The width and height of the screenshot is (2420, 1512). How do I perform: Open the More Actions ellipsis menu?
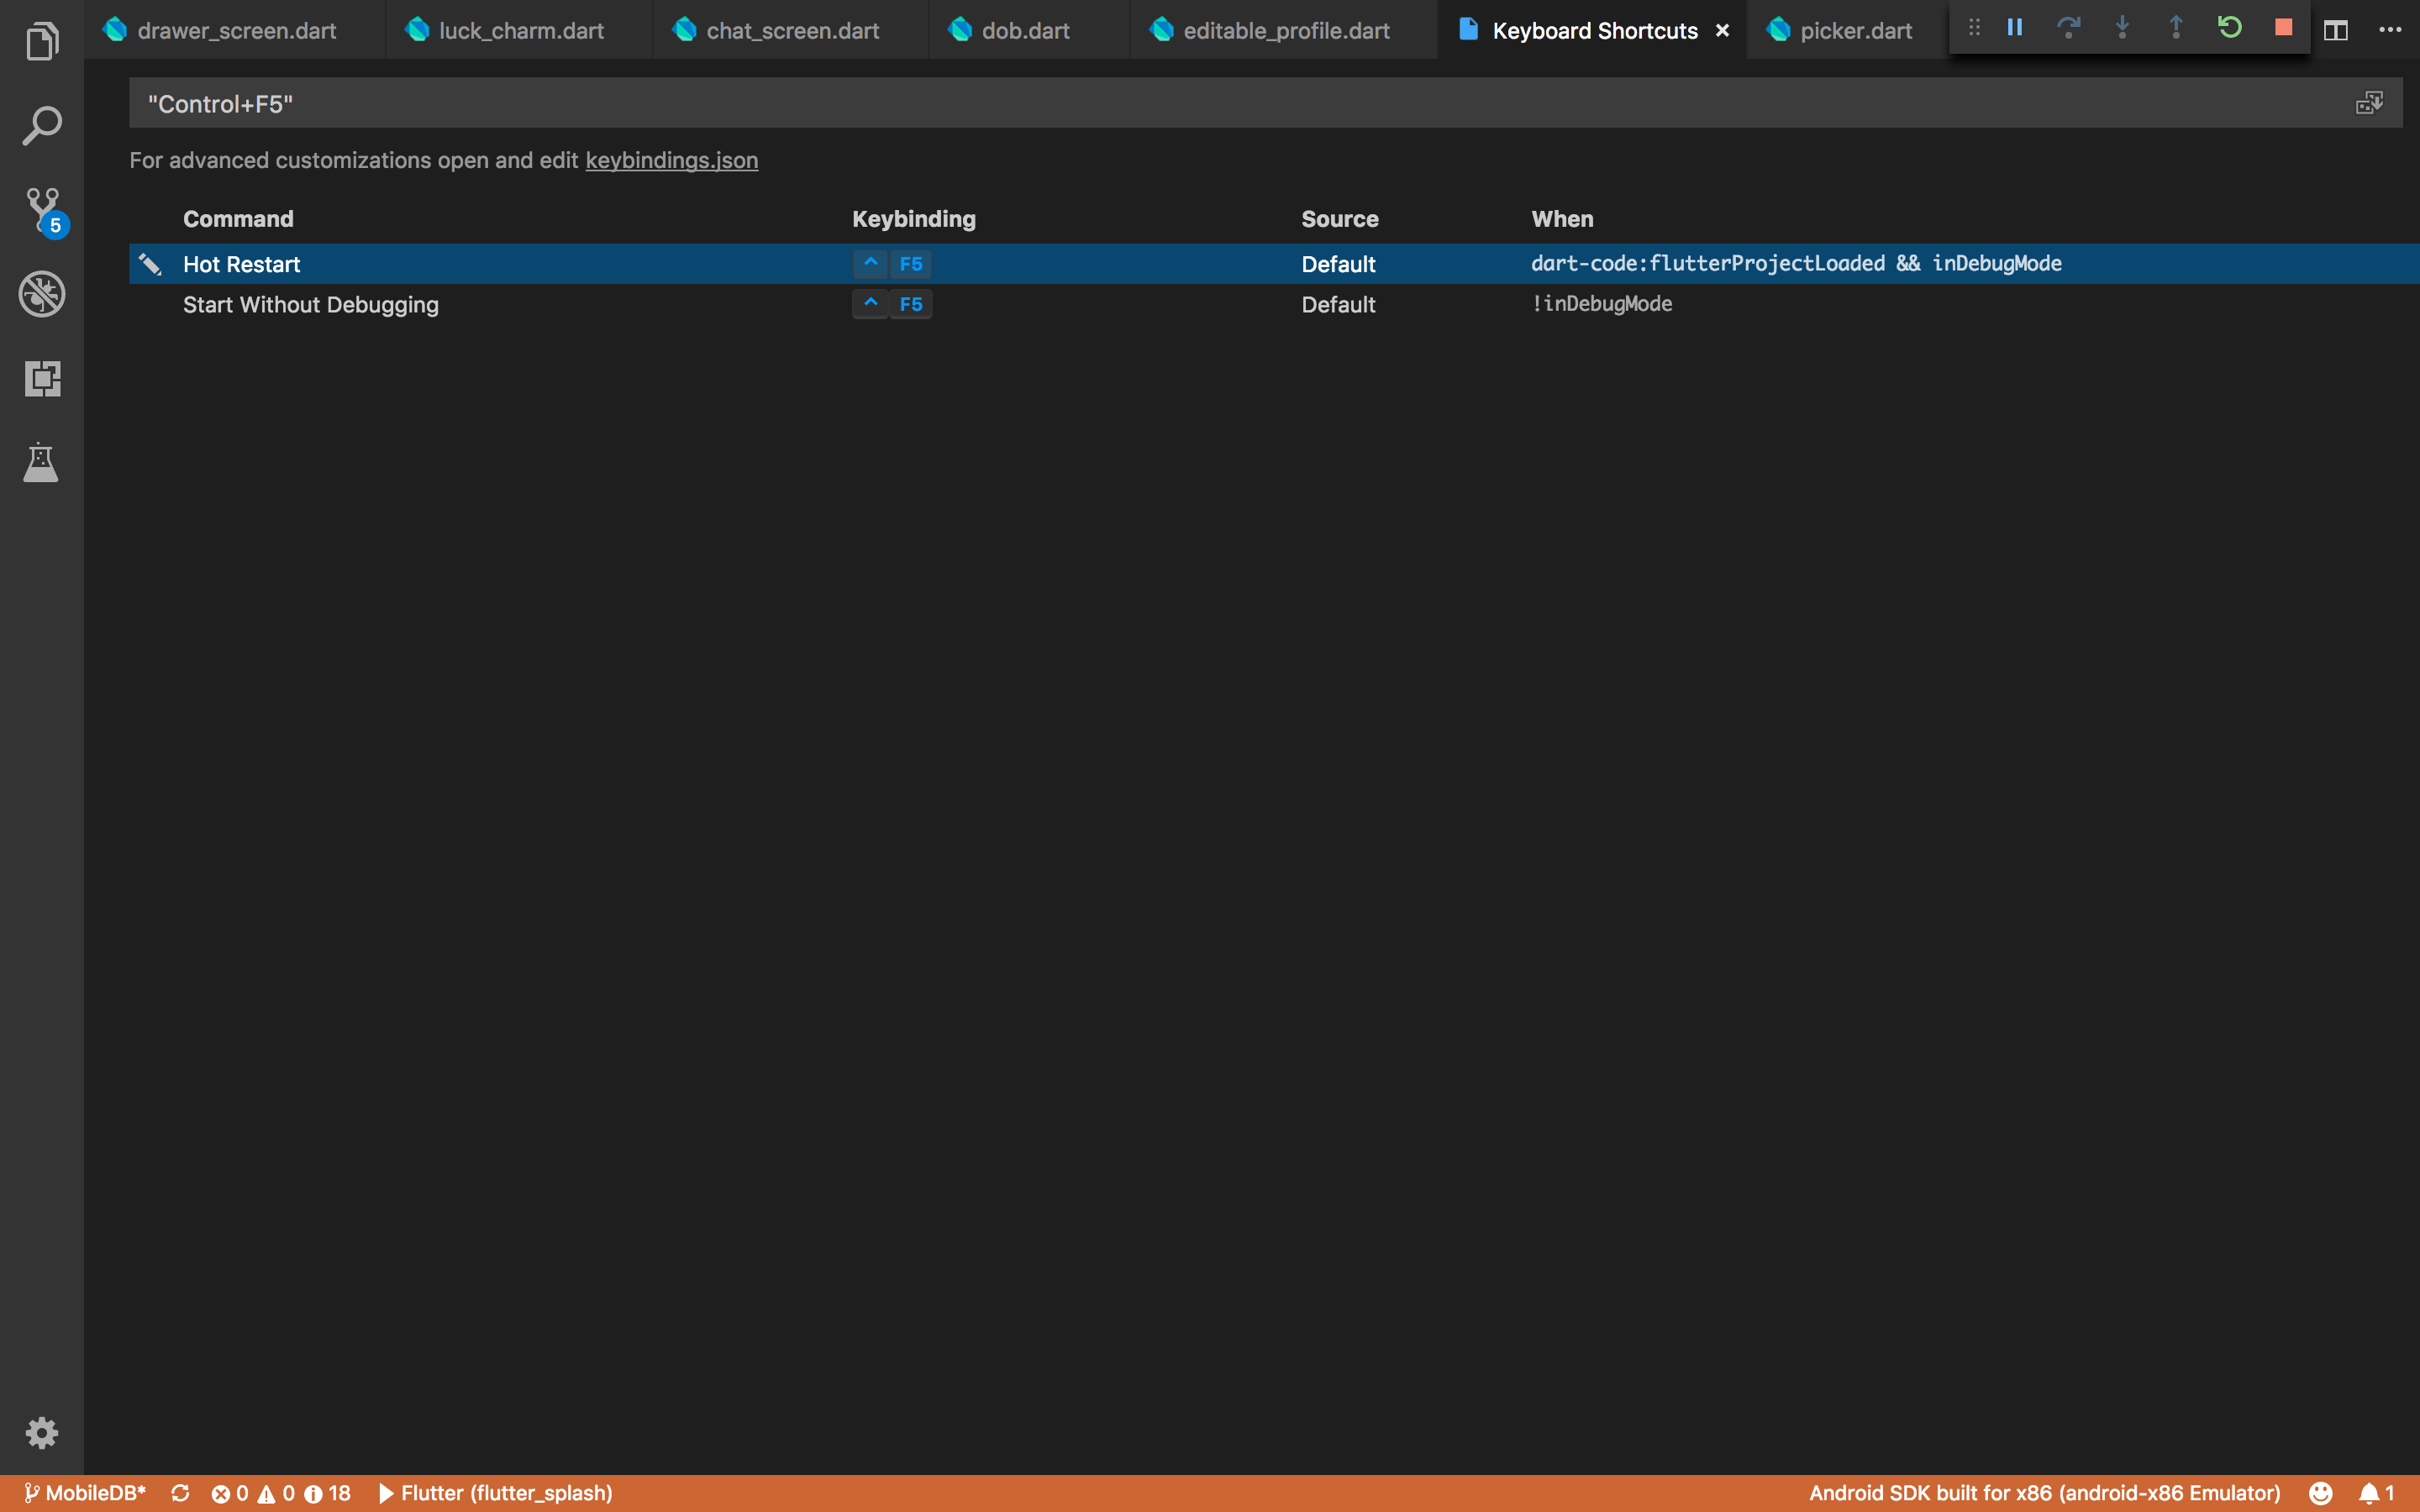click(x=2390, y=30)
